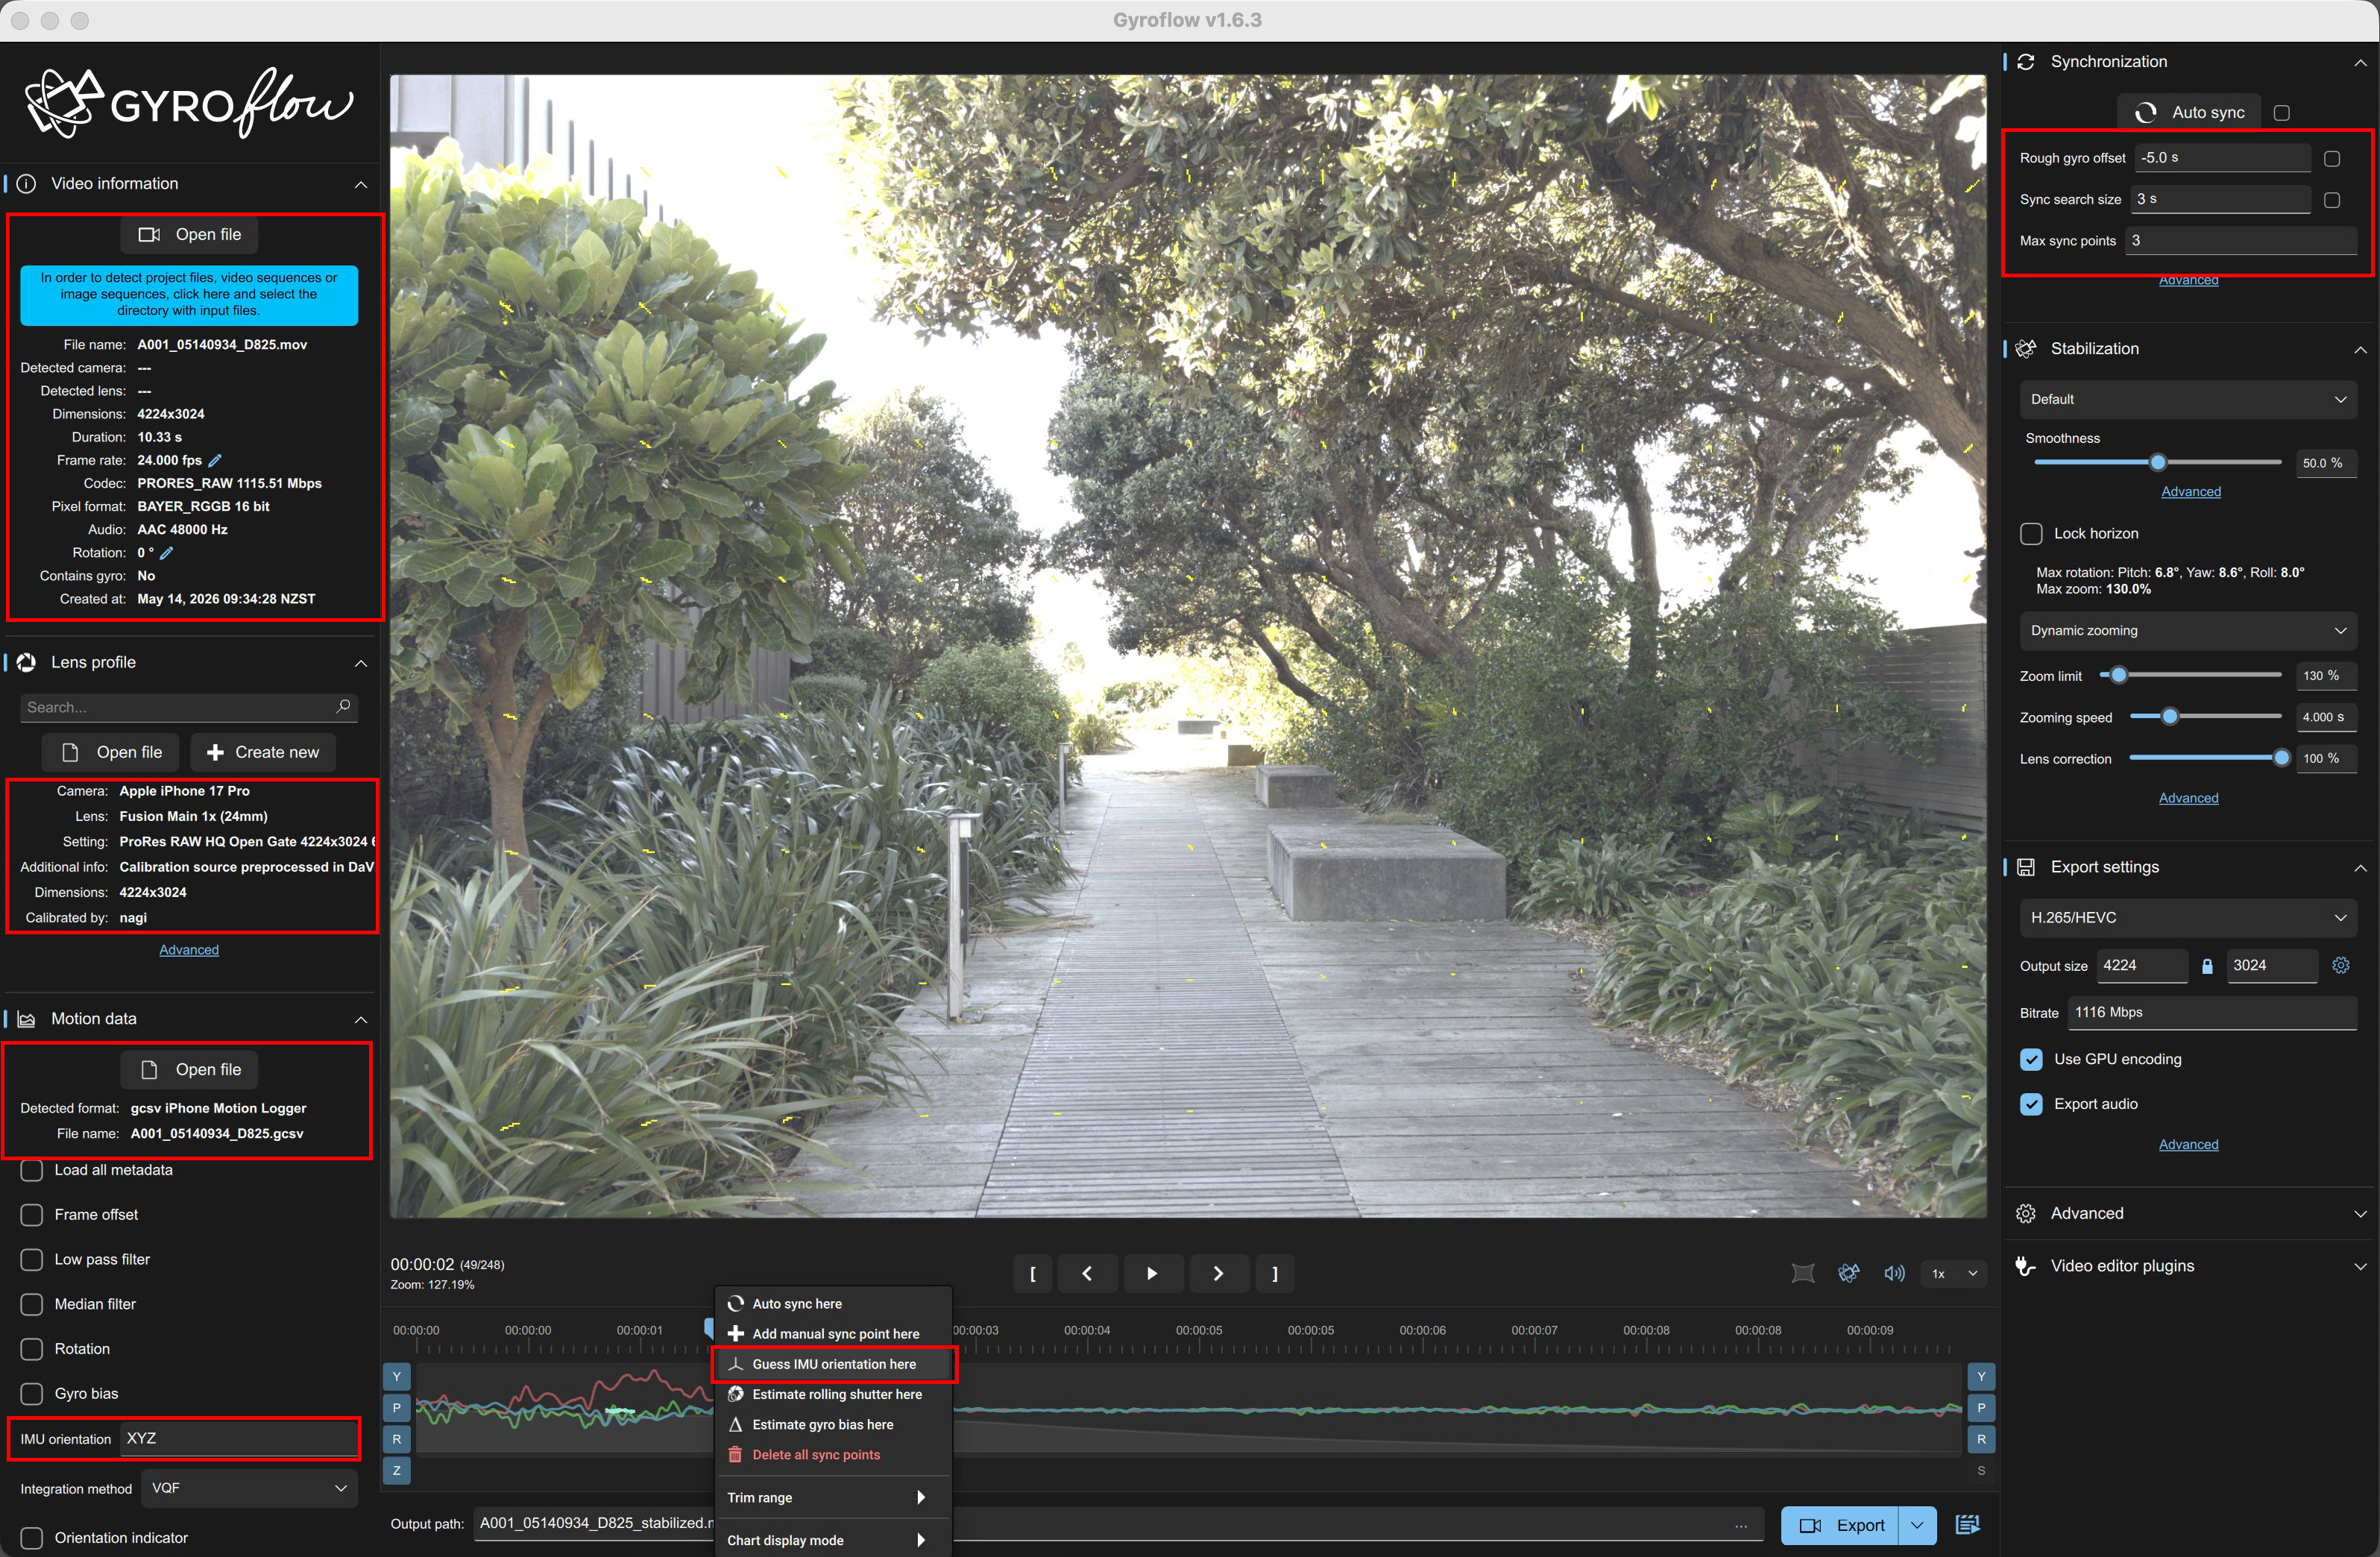Choose Auto sync here from context menu
This screenshot has height=1557, width=2380.
click(833, 1304)
